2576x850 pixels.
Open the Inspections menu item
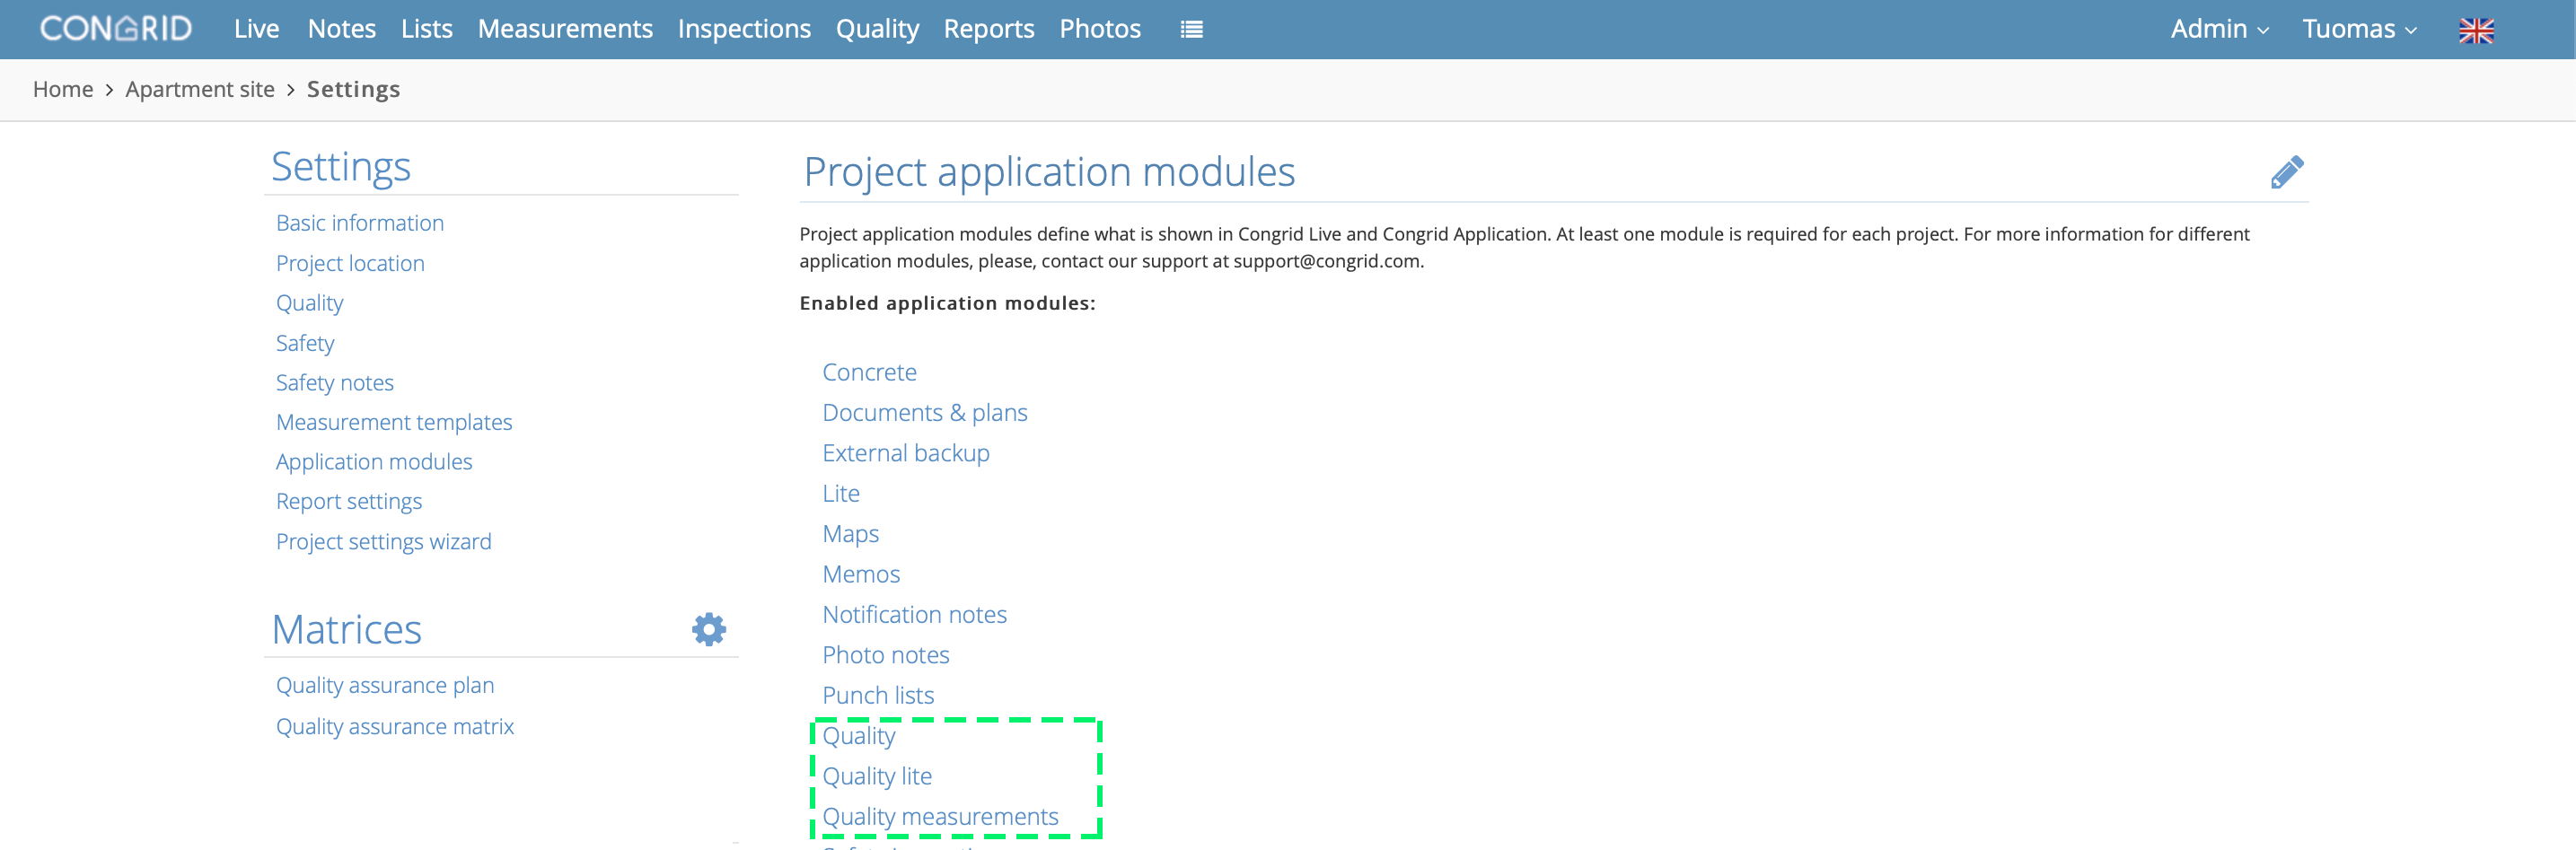[x=744, y=29]
